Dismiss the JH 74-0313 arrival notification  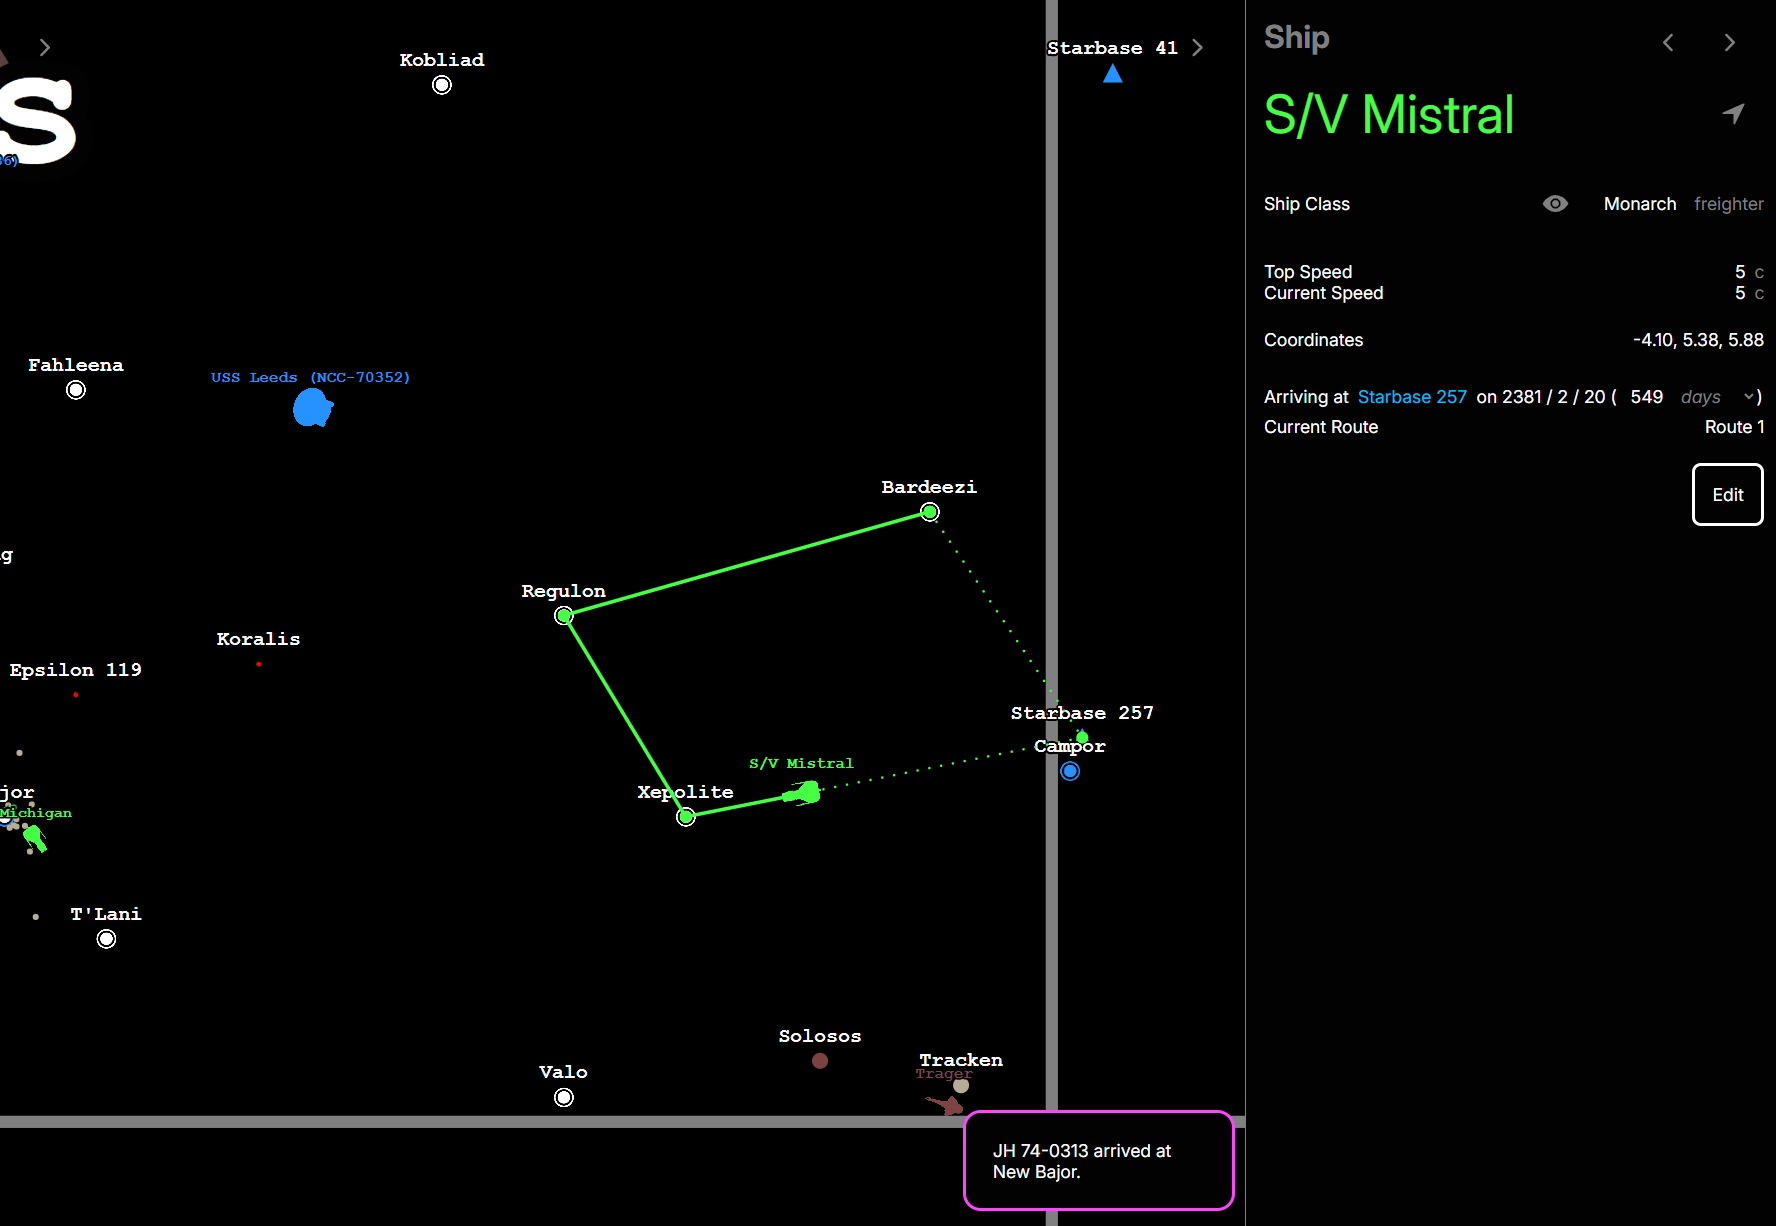coord(1098,1161)
